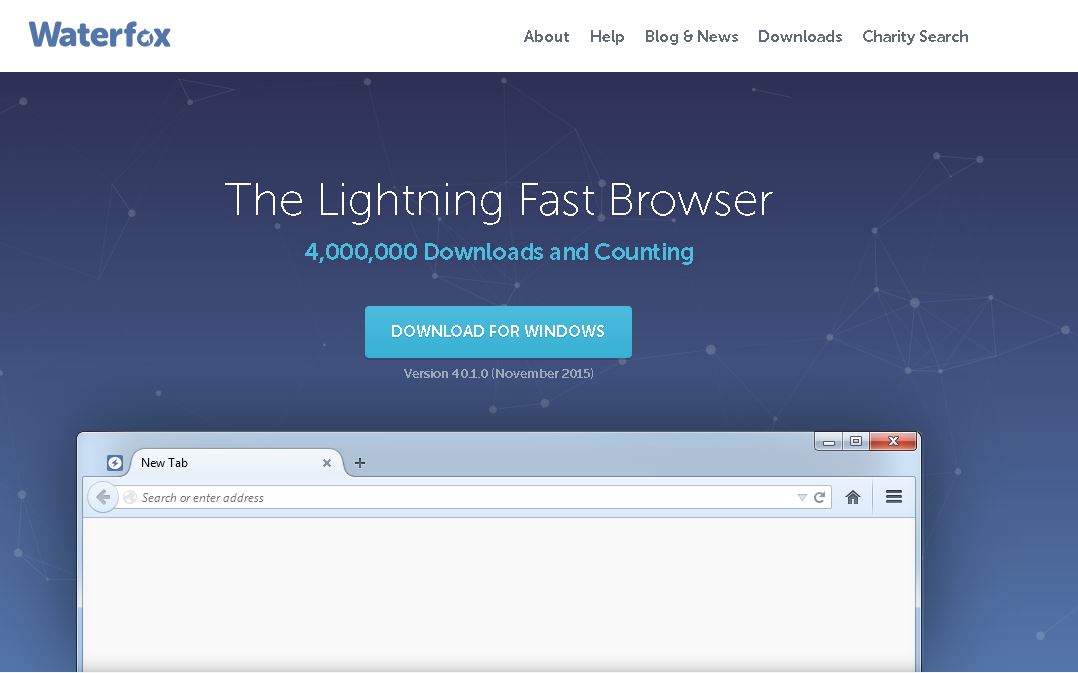Click the home icon
Image resolution: width=1078 pixels, height=673 pixels.
point(852,497)
